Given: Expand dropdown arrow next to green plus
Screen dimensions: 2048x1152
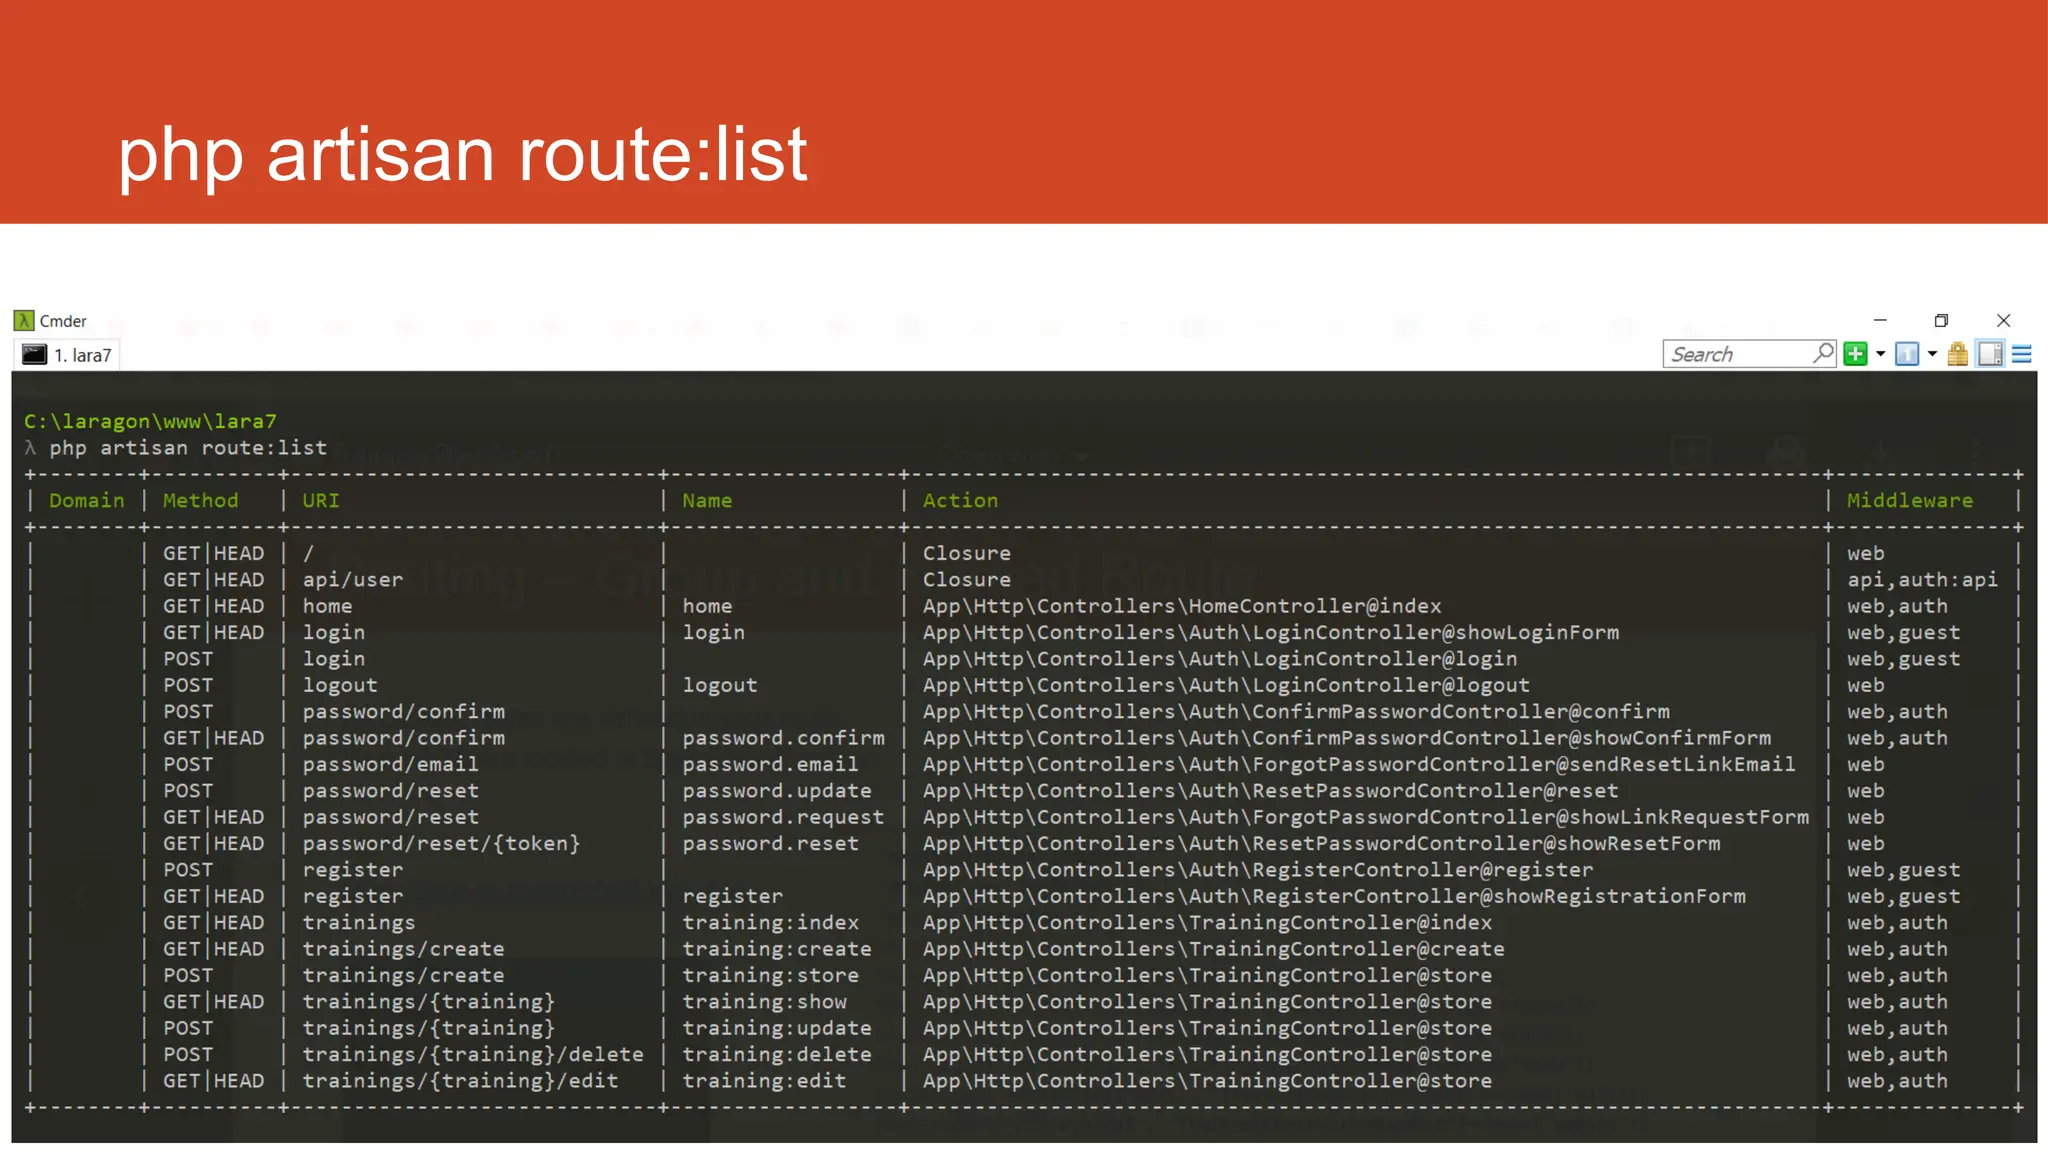Looking at the screenshot, I should [1881, 354].
